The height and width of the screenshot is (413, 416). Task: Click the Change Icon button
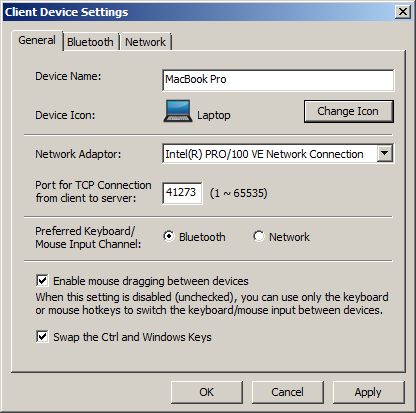[349, 111]
